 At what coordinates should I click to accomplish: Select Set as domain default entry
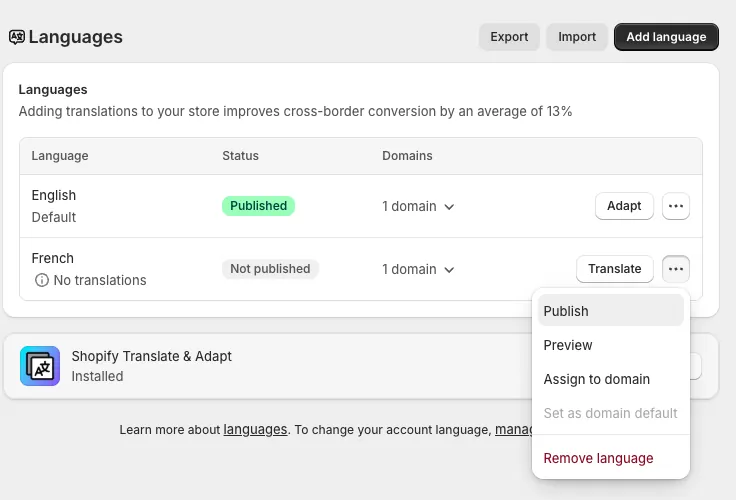click(x=610, y=413)
